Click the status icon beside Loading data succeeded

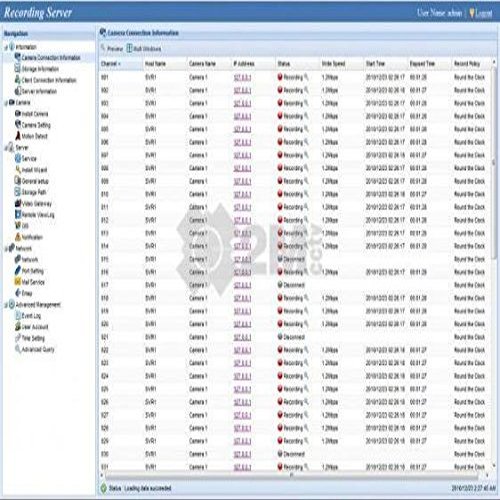[104, 488]
